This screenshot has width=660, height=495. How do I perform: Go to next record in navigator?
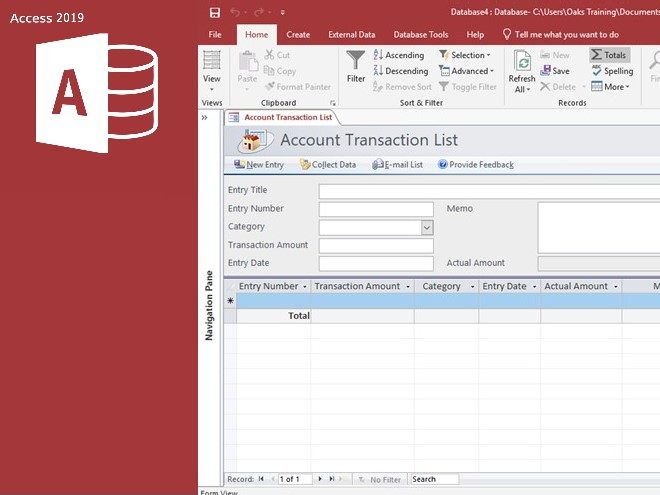point(320,479)
